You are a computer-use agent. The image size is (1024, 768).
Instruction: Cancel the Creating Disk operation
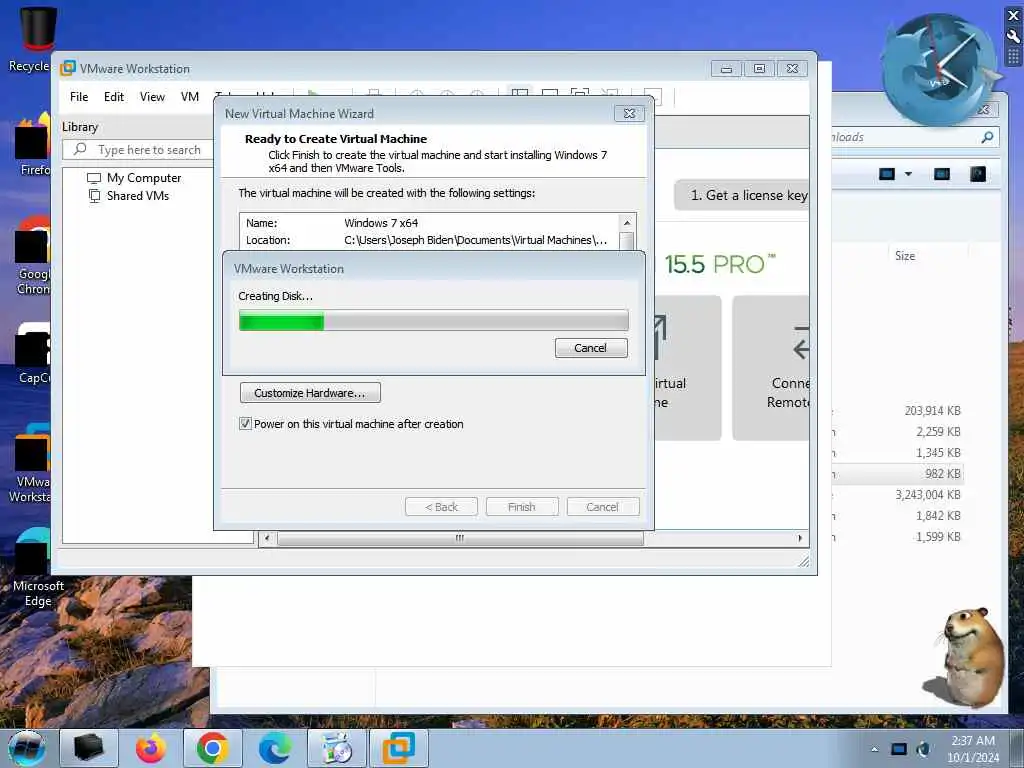(x=591, y=348)
